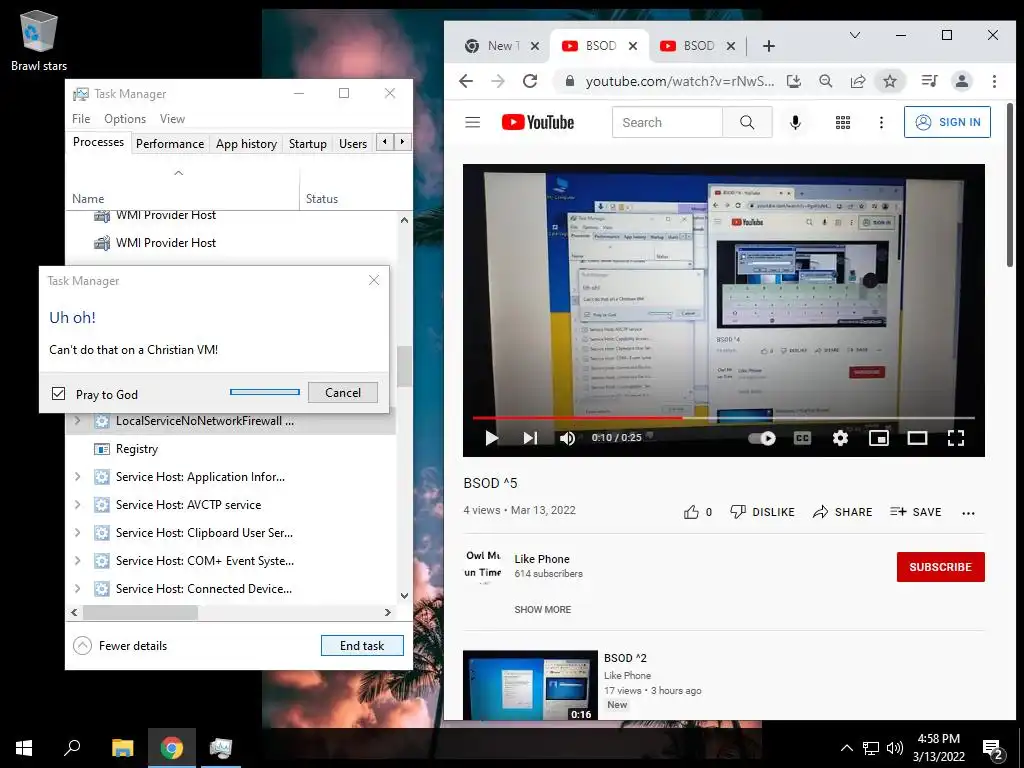Go back with Chrome's back arrow
The height and width of the screenshot is (768, 1024).
466,81
